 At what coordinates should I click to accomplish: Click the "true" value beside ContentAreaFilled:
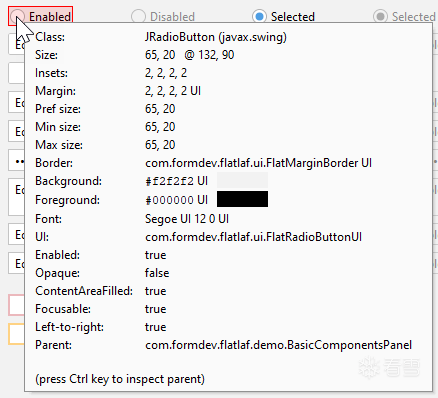pos(155,291)
